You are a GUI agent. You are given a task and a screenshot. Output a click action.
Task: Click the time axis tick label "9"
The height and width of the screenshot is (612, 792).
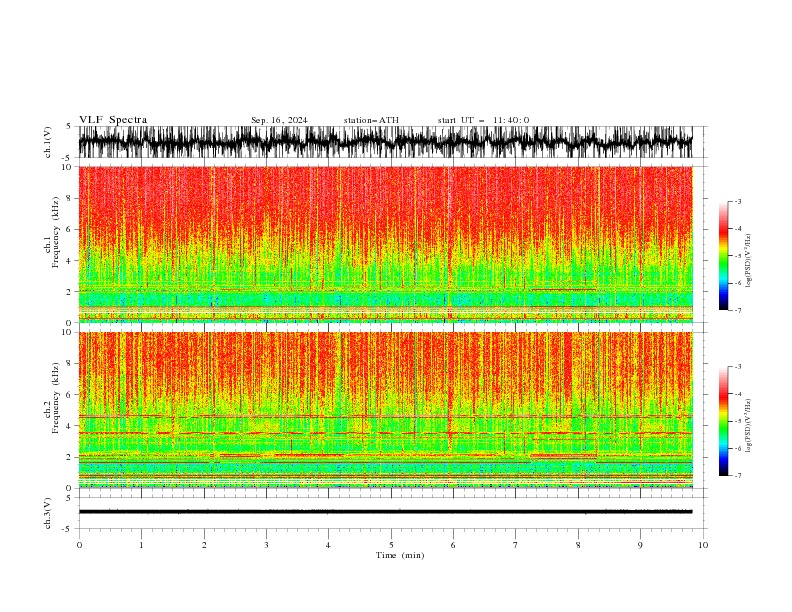pyautogui.click(x=640, y=545)
